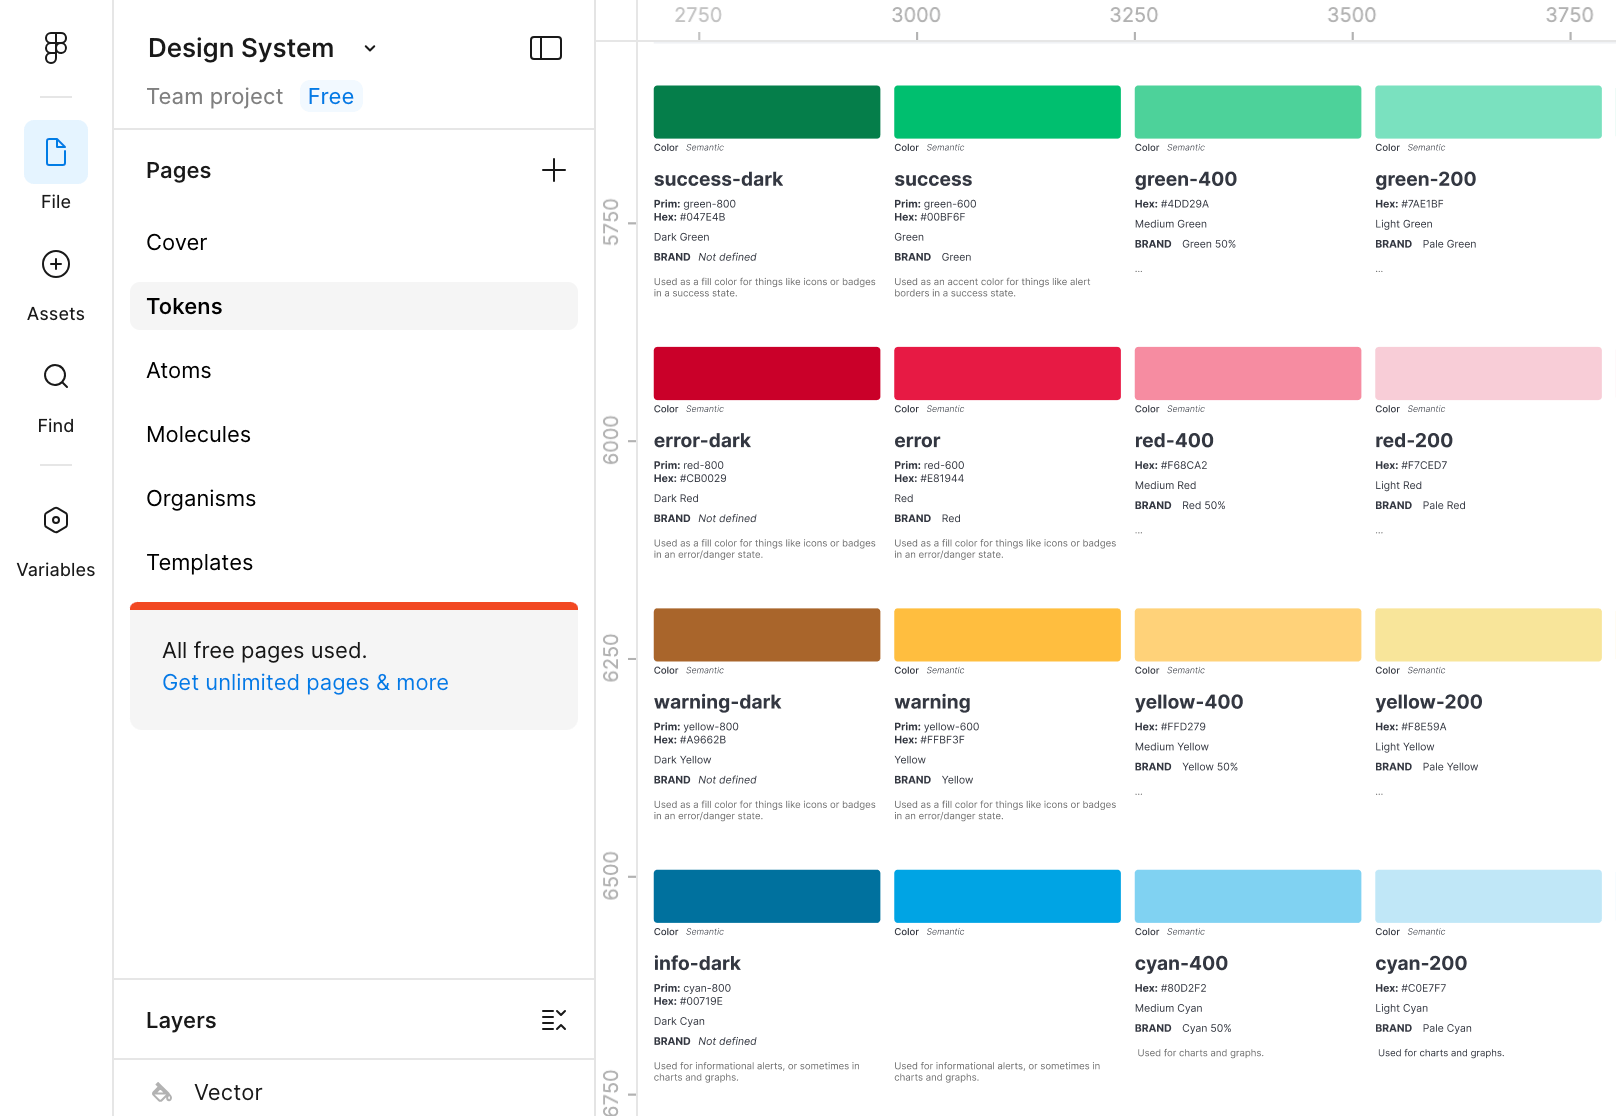Open the Figma main menu logo

[56, 47]
